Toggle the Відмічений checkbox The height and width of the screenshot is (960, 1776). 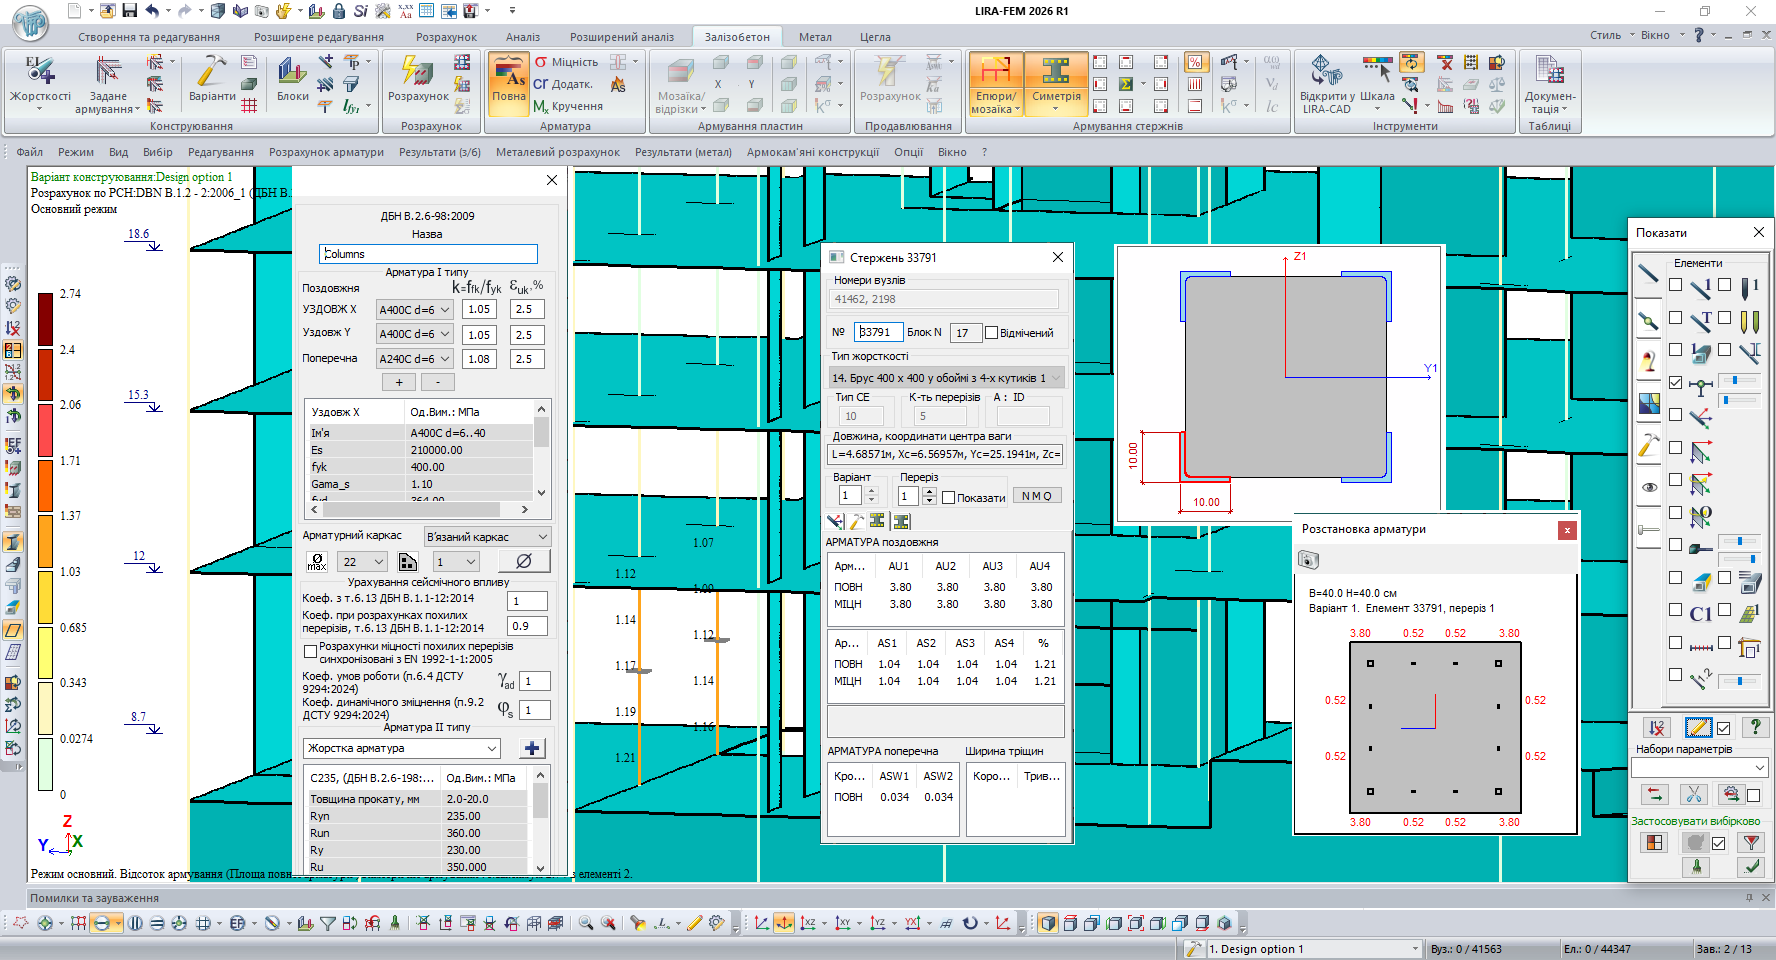tap(992, 333)
